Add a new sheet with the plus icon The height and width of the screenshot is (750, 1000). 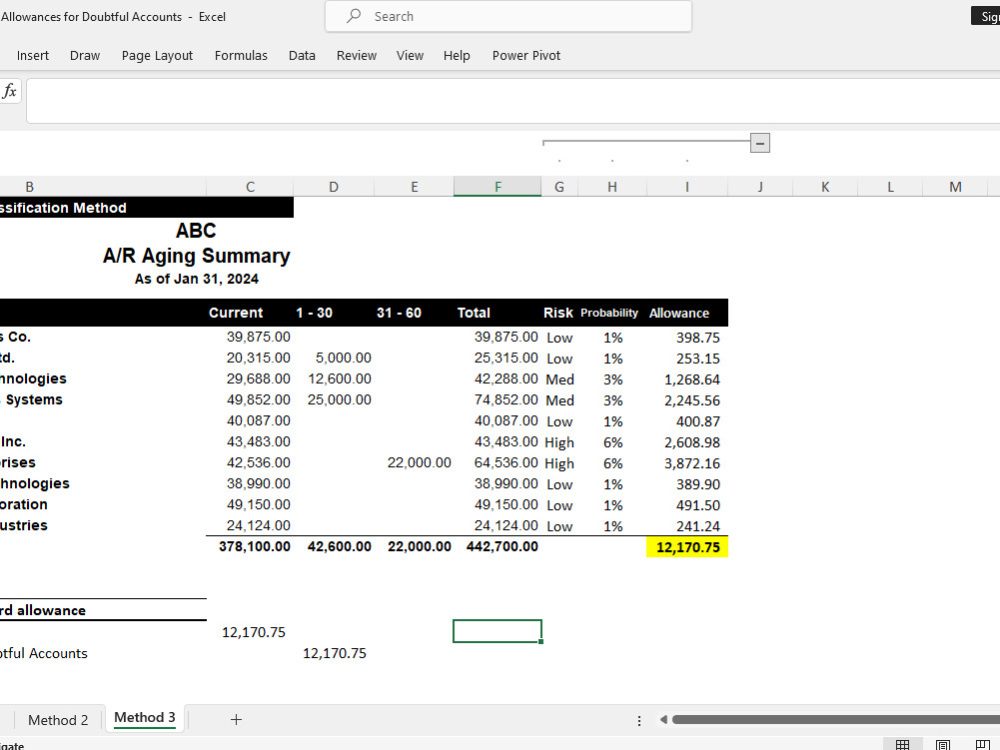(236, 719)
